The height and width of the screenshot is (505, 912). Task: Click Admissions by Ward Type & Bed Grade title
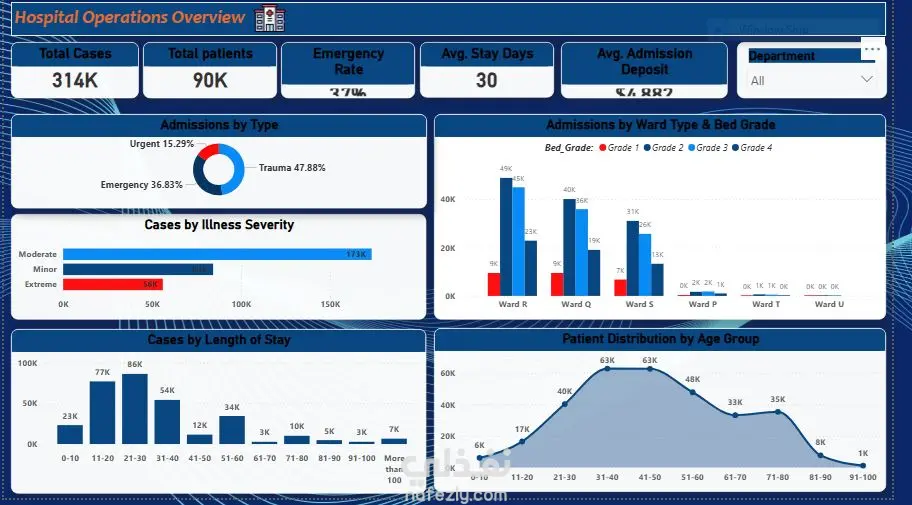tap(660, 125)
